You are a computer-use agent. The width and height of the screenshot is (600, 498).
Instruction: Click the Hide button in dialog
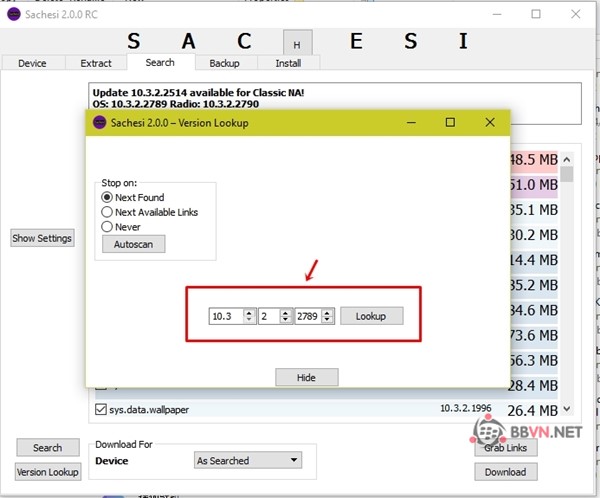point(306,377)
